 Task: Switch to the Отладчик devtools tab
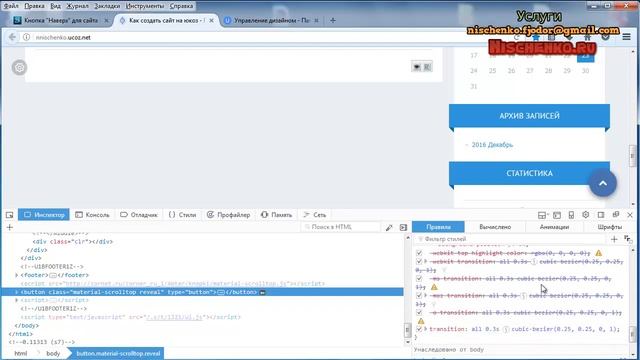pos(139,215)
